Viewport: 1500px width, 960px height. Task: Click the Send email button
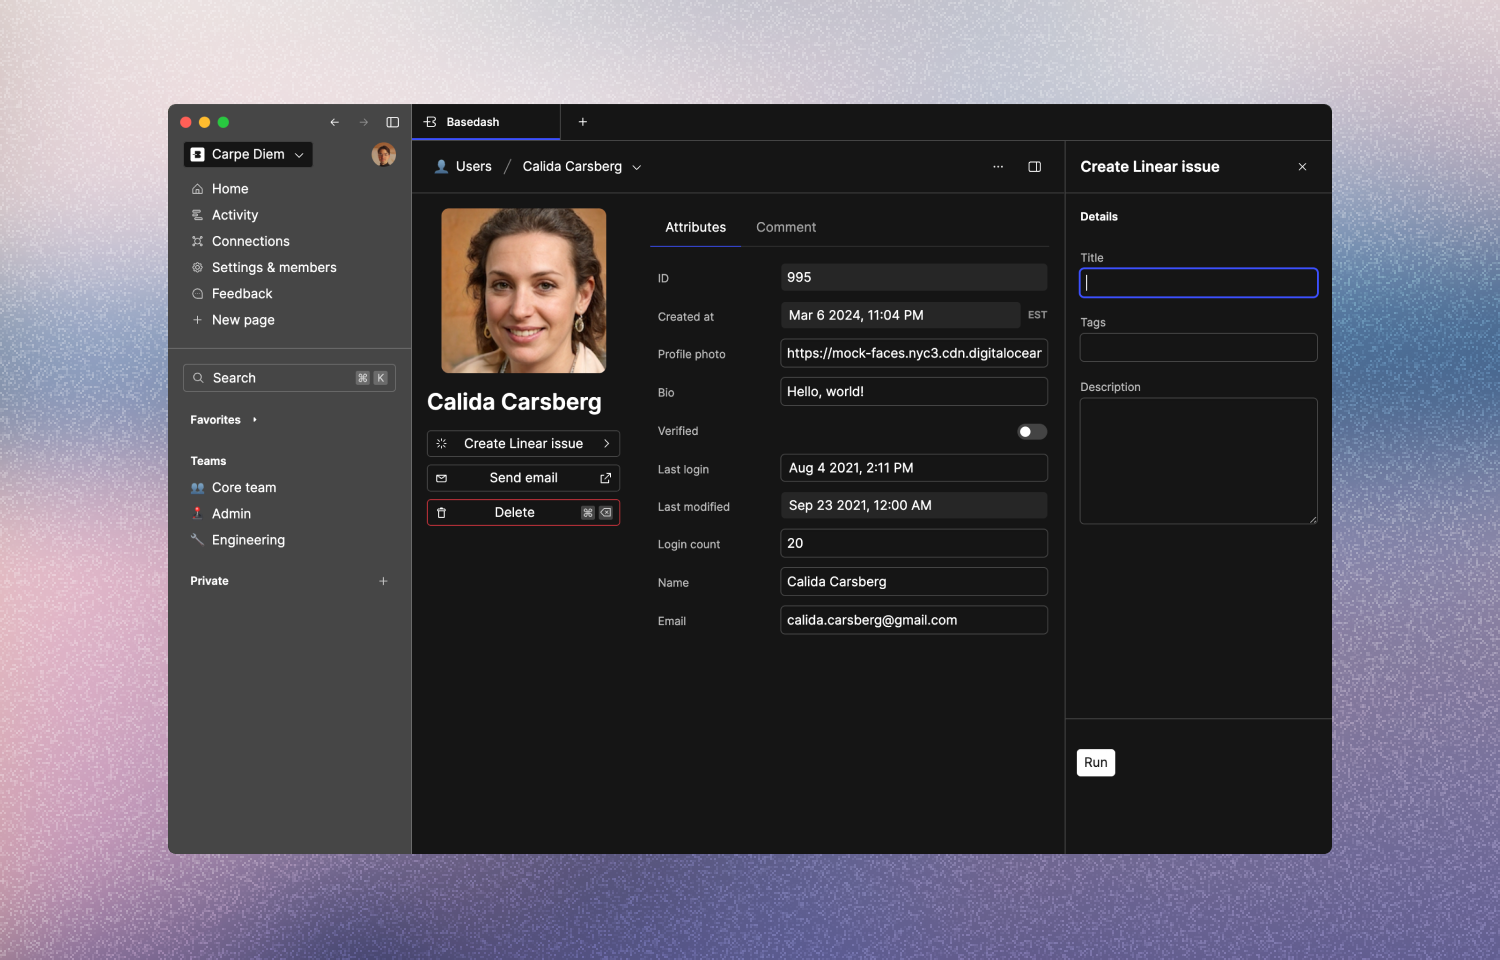pos(523,478)
